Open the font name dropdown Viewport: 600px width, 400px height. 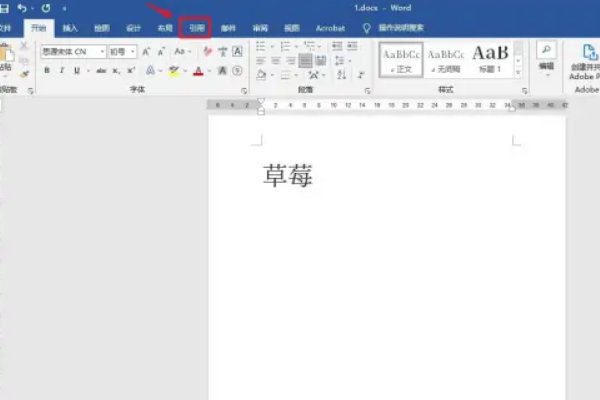(101, 51)
